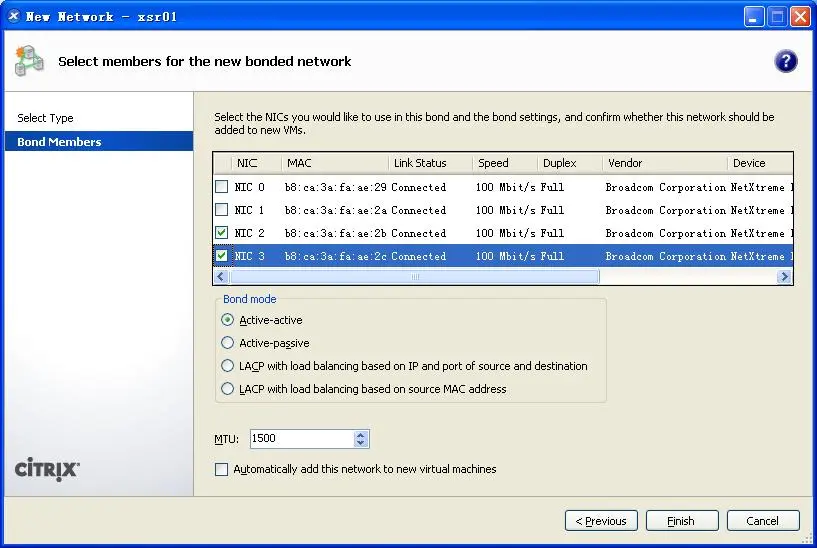This screenshot has width=817, height=548.
Task: Sort by Vendor column header
Action: coord(664,163)
